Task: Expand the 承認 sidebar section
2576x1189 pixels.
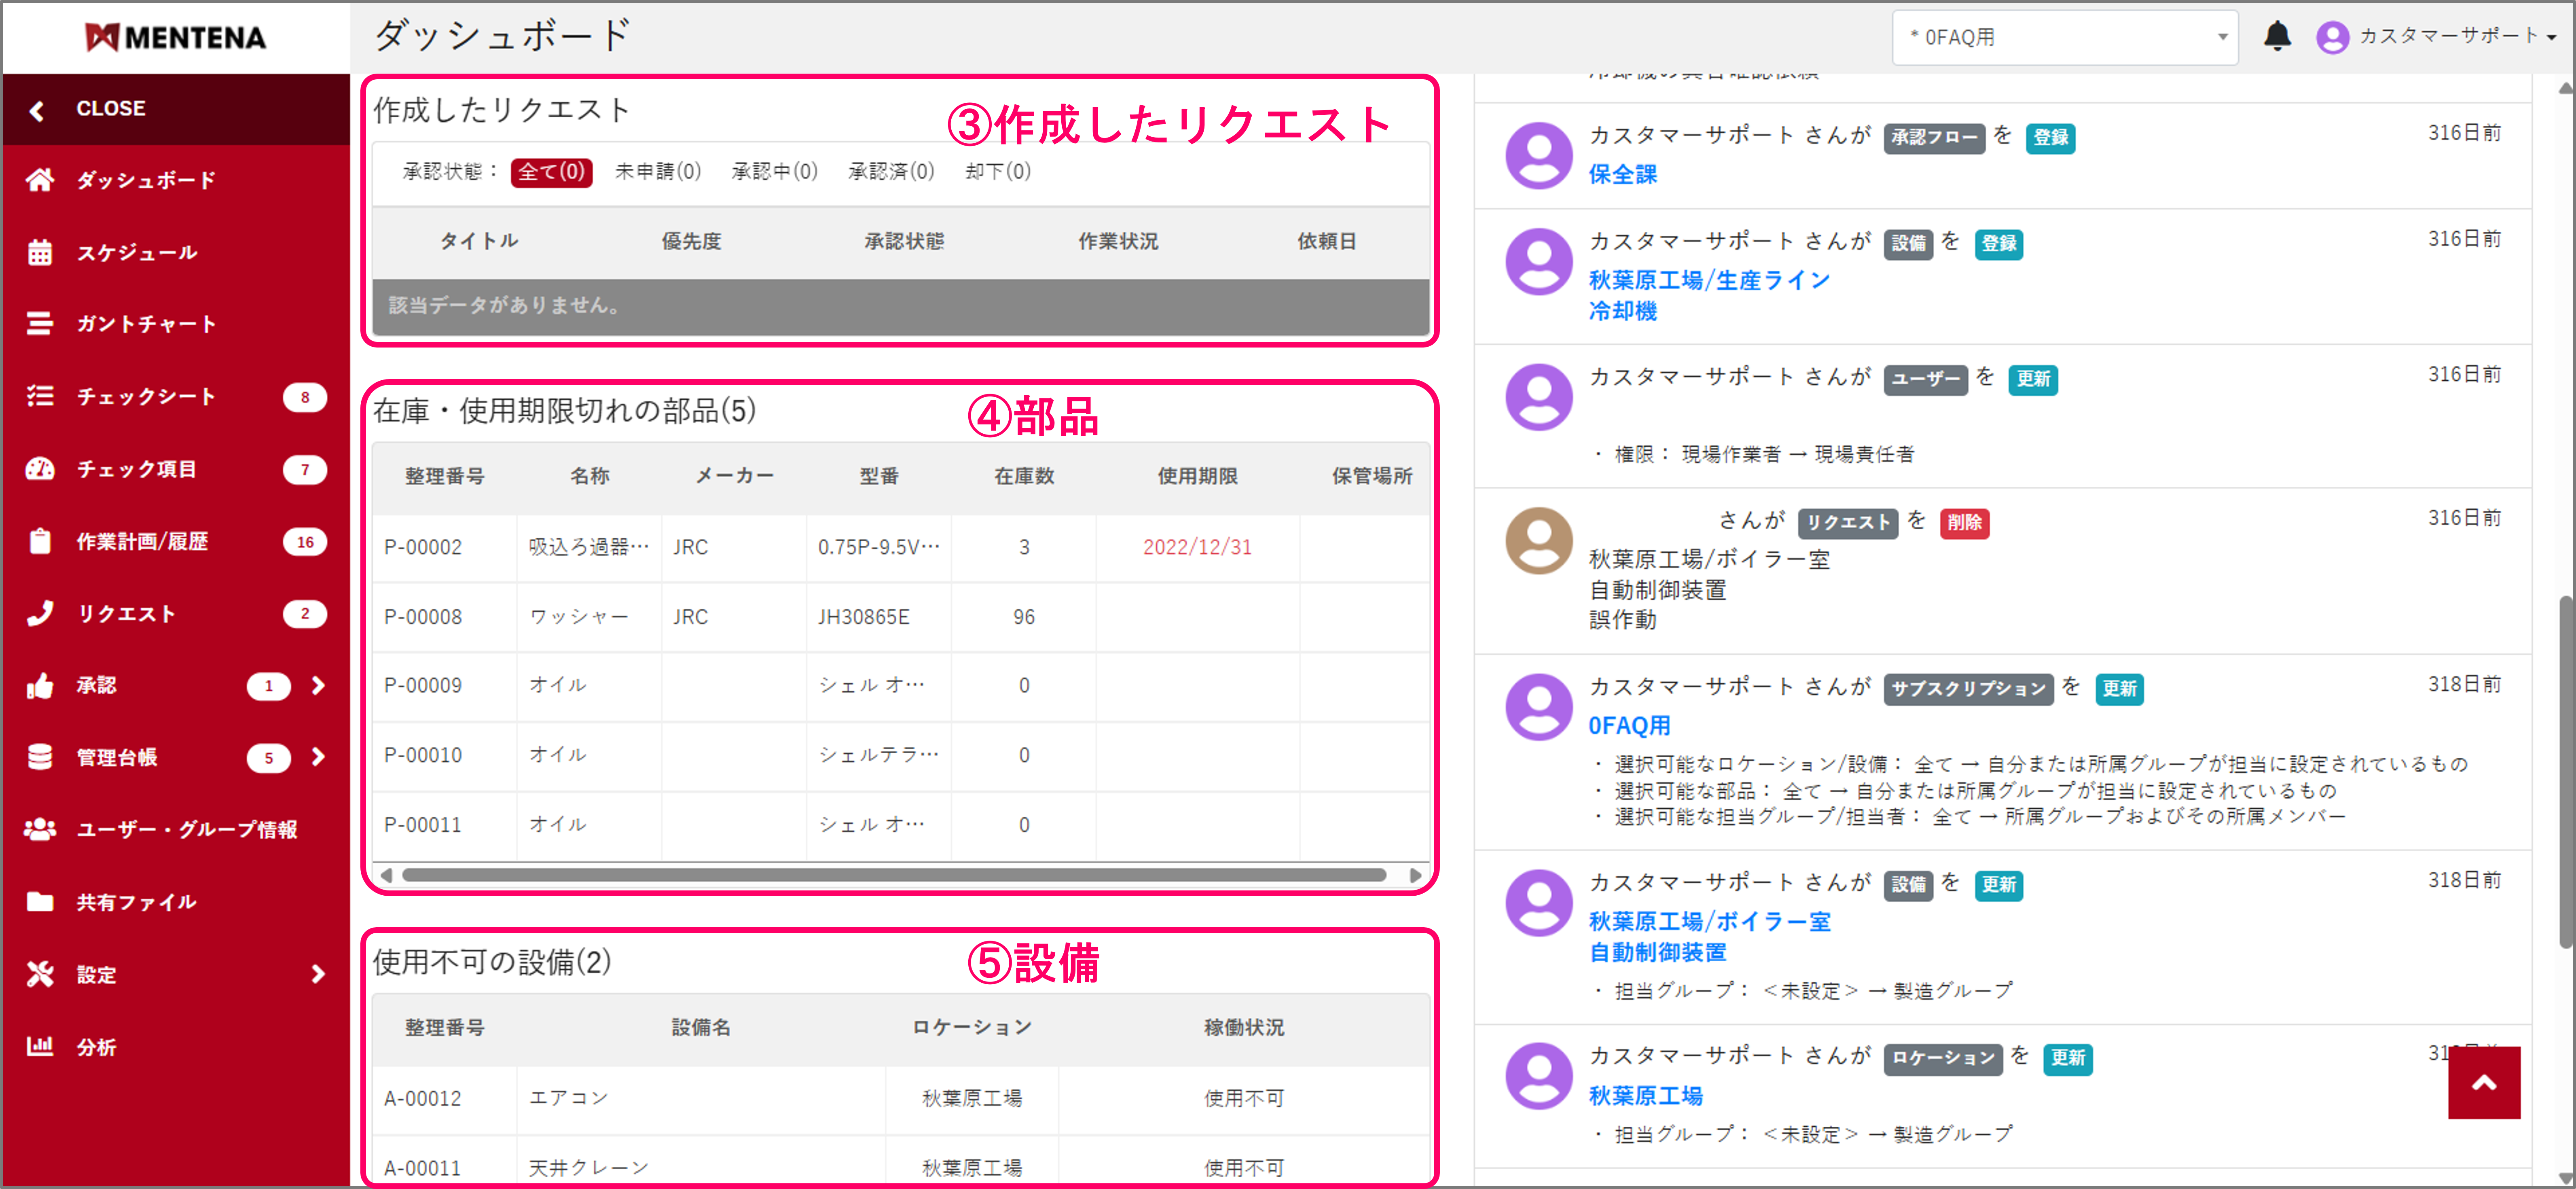Action: (x=318, y=686)
